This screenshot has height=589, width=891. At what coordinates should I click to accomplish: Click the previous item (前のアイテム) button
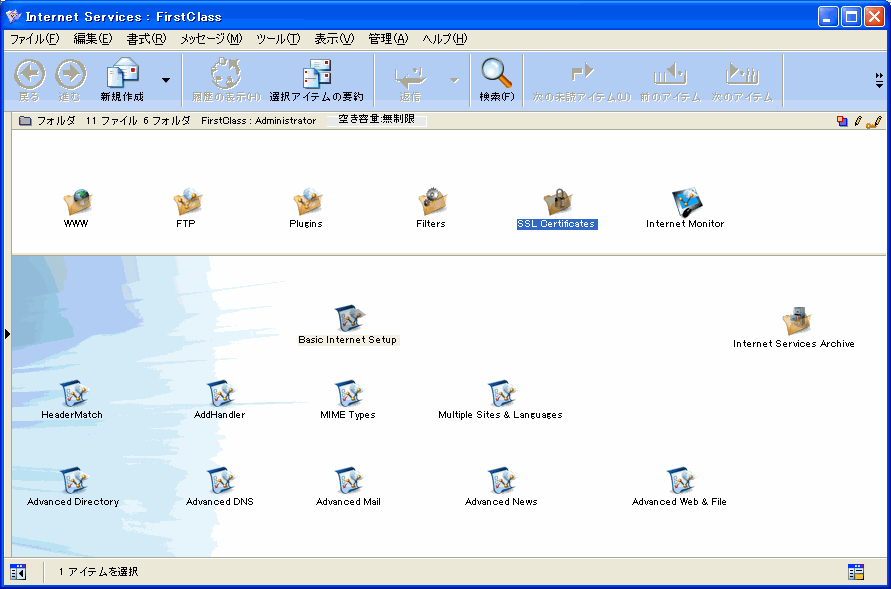coord(671,81)
